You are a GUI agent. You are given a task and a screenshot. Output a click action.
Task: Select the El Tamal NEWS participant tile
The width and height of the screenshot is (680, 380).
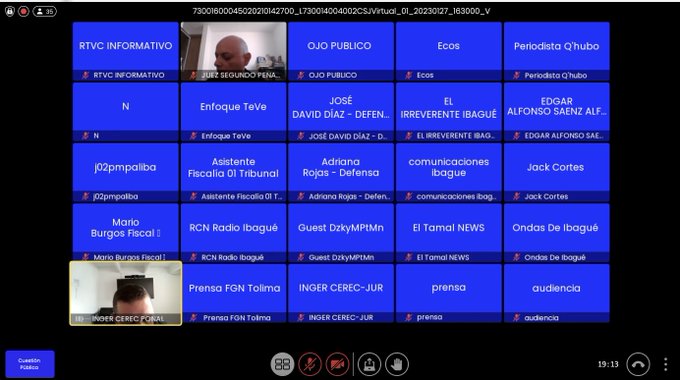pos(448,233)
